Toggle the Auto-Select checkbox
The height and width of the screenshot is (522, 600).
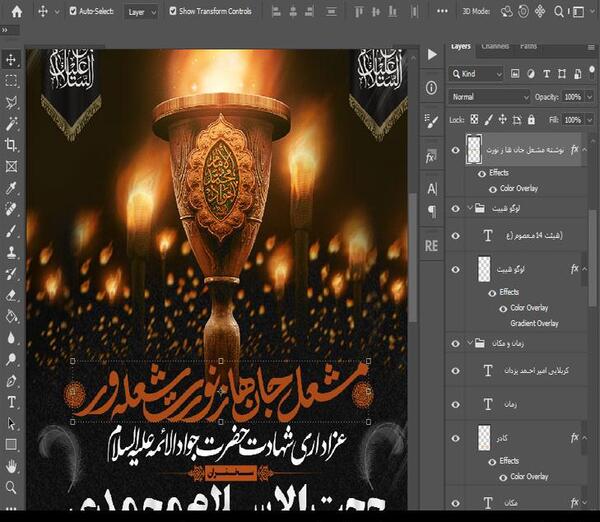point(73,11)
